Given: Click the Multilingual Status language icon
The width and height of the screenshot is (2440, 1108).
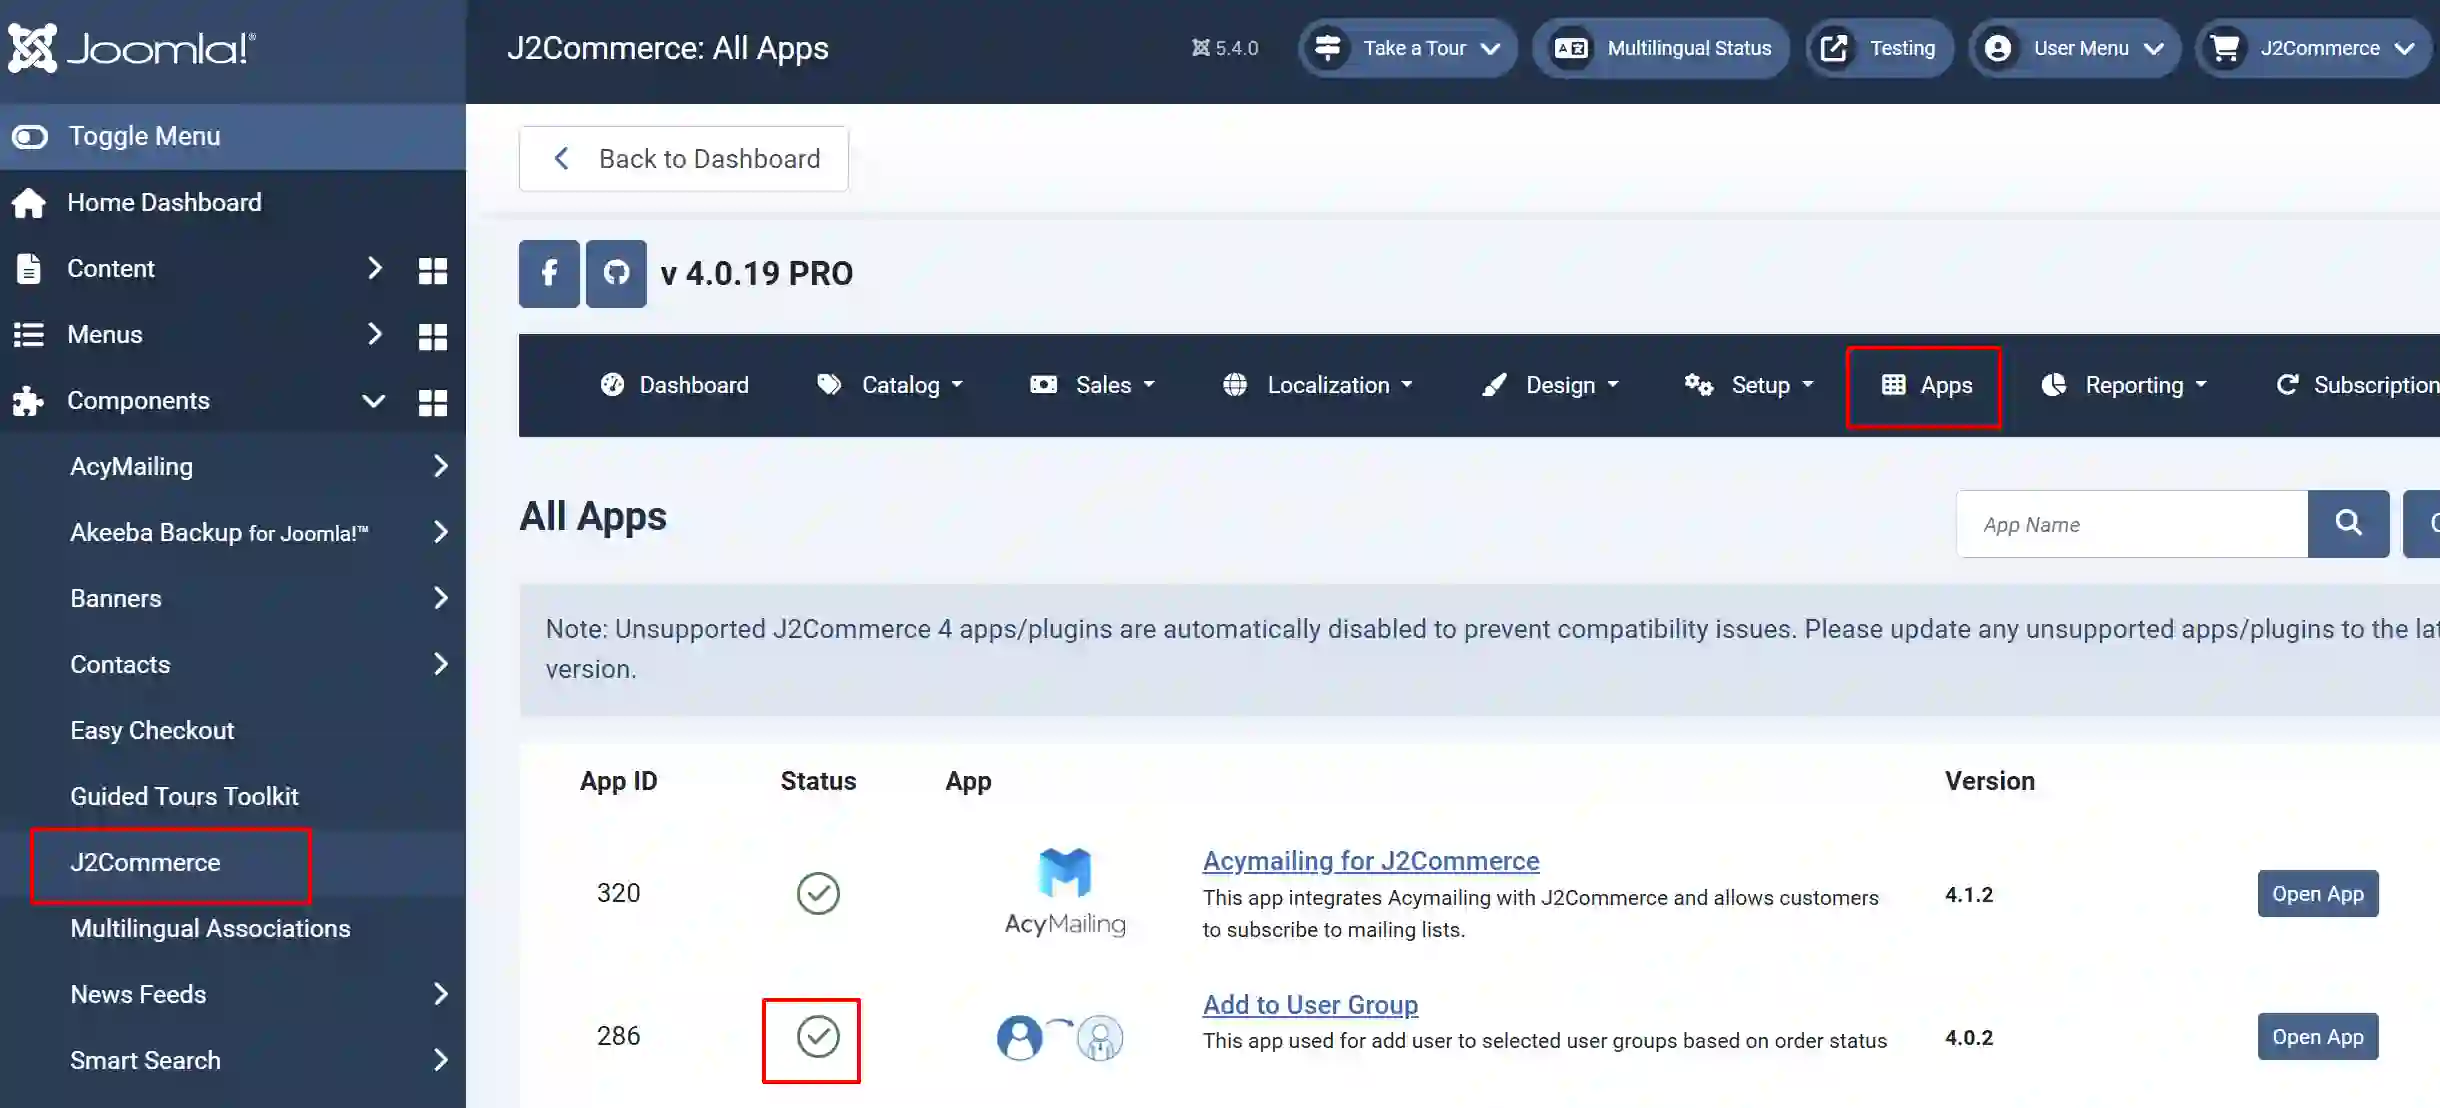Looking at the screenshot, I should click(x=1572, y=48).
